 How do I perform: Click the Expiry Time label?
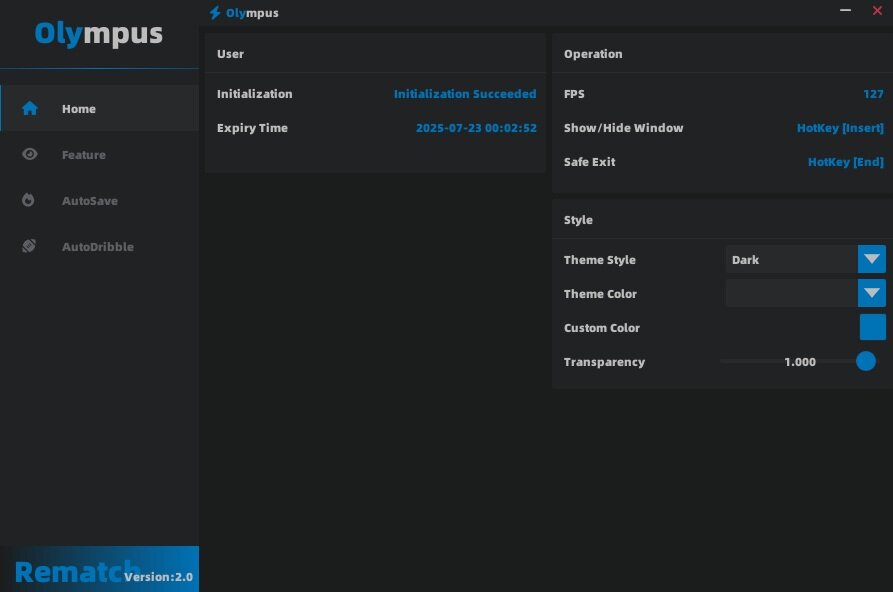click(252, 128)
